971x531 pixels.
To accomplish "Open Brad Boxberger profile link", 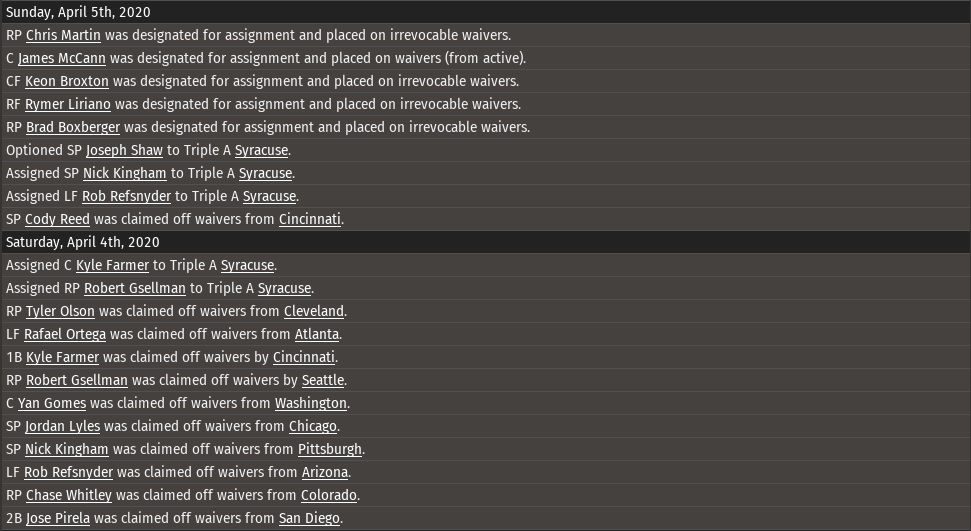I will click(73, 127).
